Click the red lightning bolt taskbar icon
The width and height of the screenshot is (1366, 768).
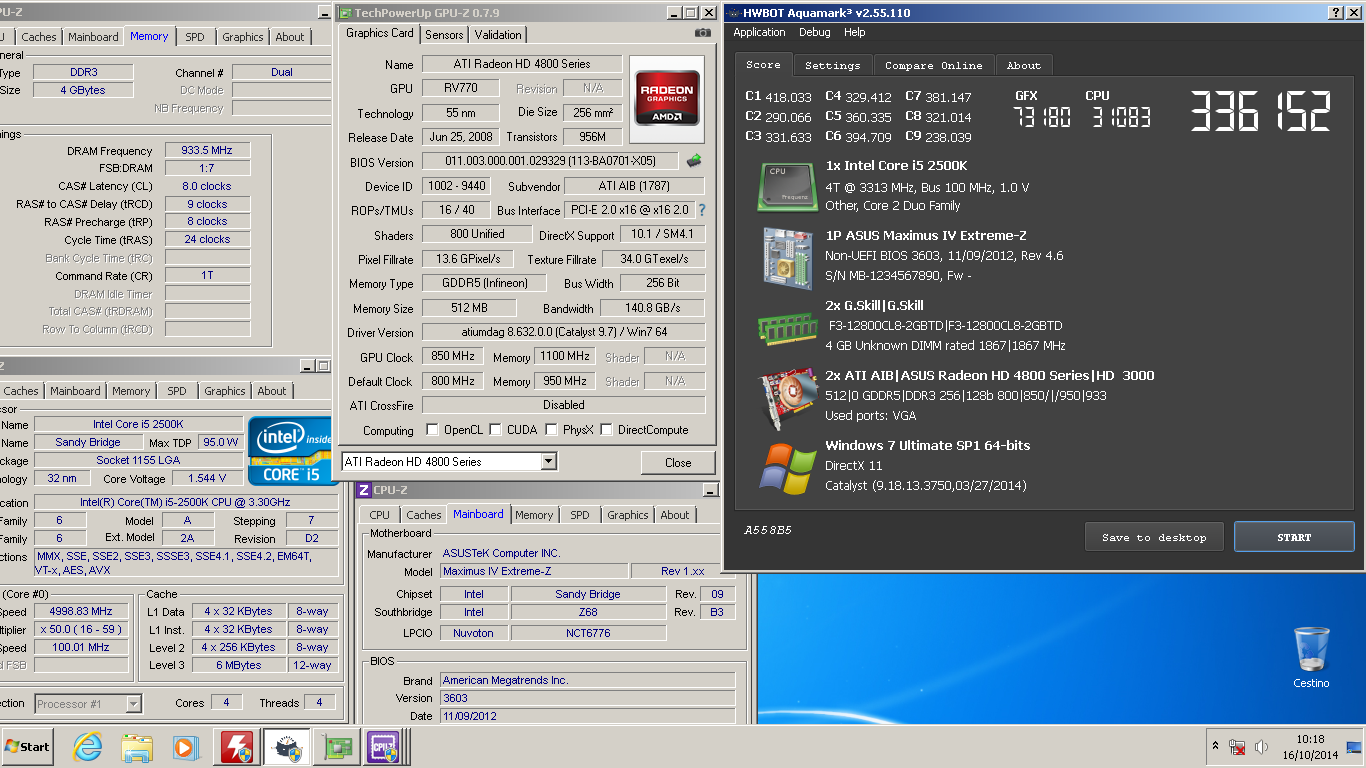click(x=236, y=747)
